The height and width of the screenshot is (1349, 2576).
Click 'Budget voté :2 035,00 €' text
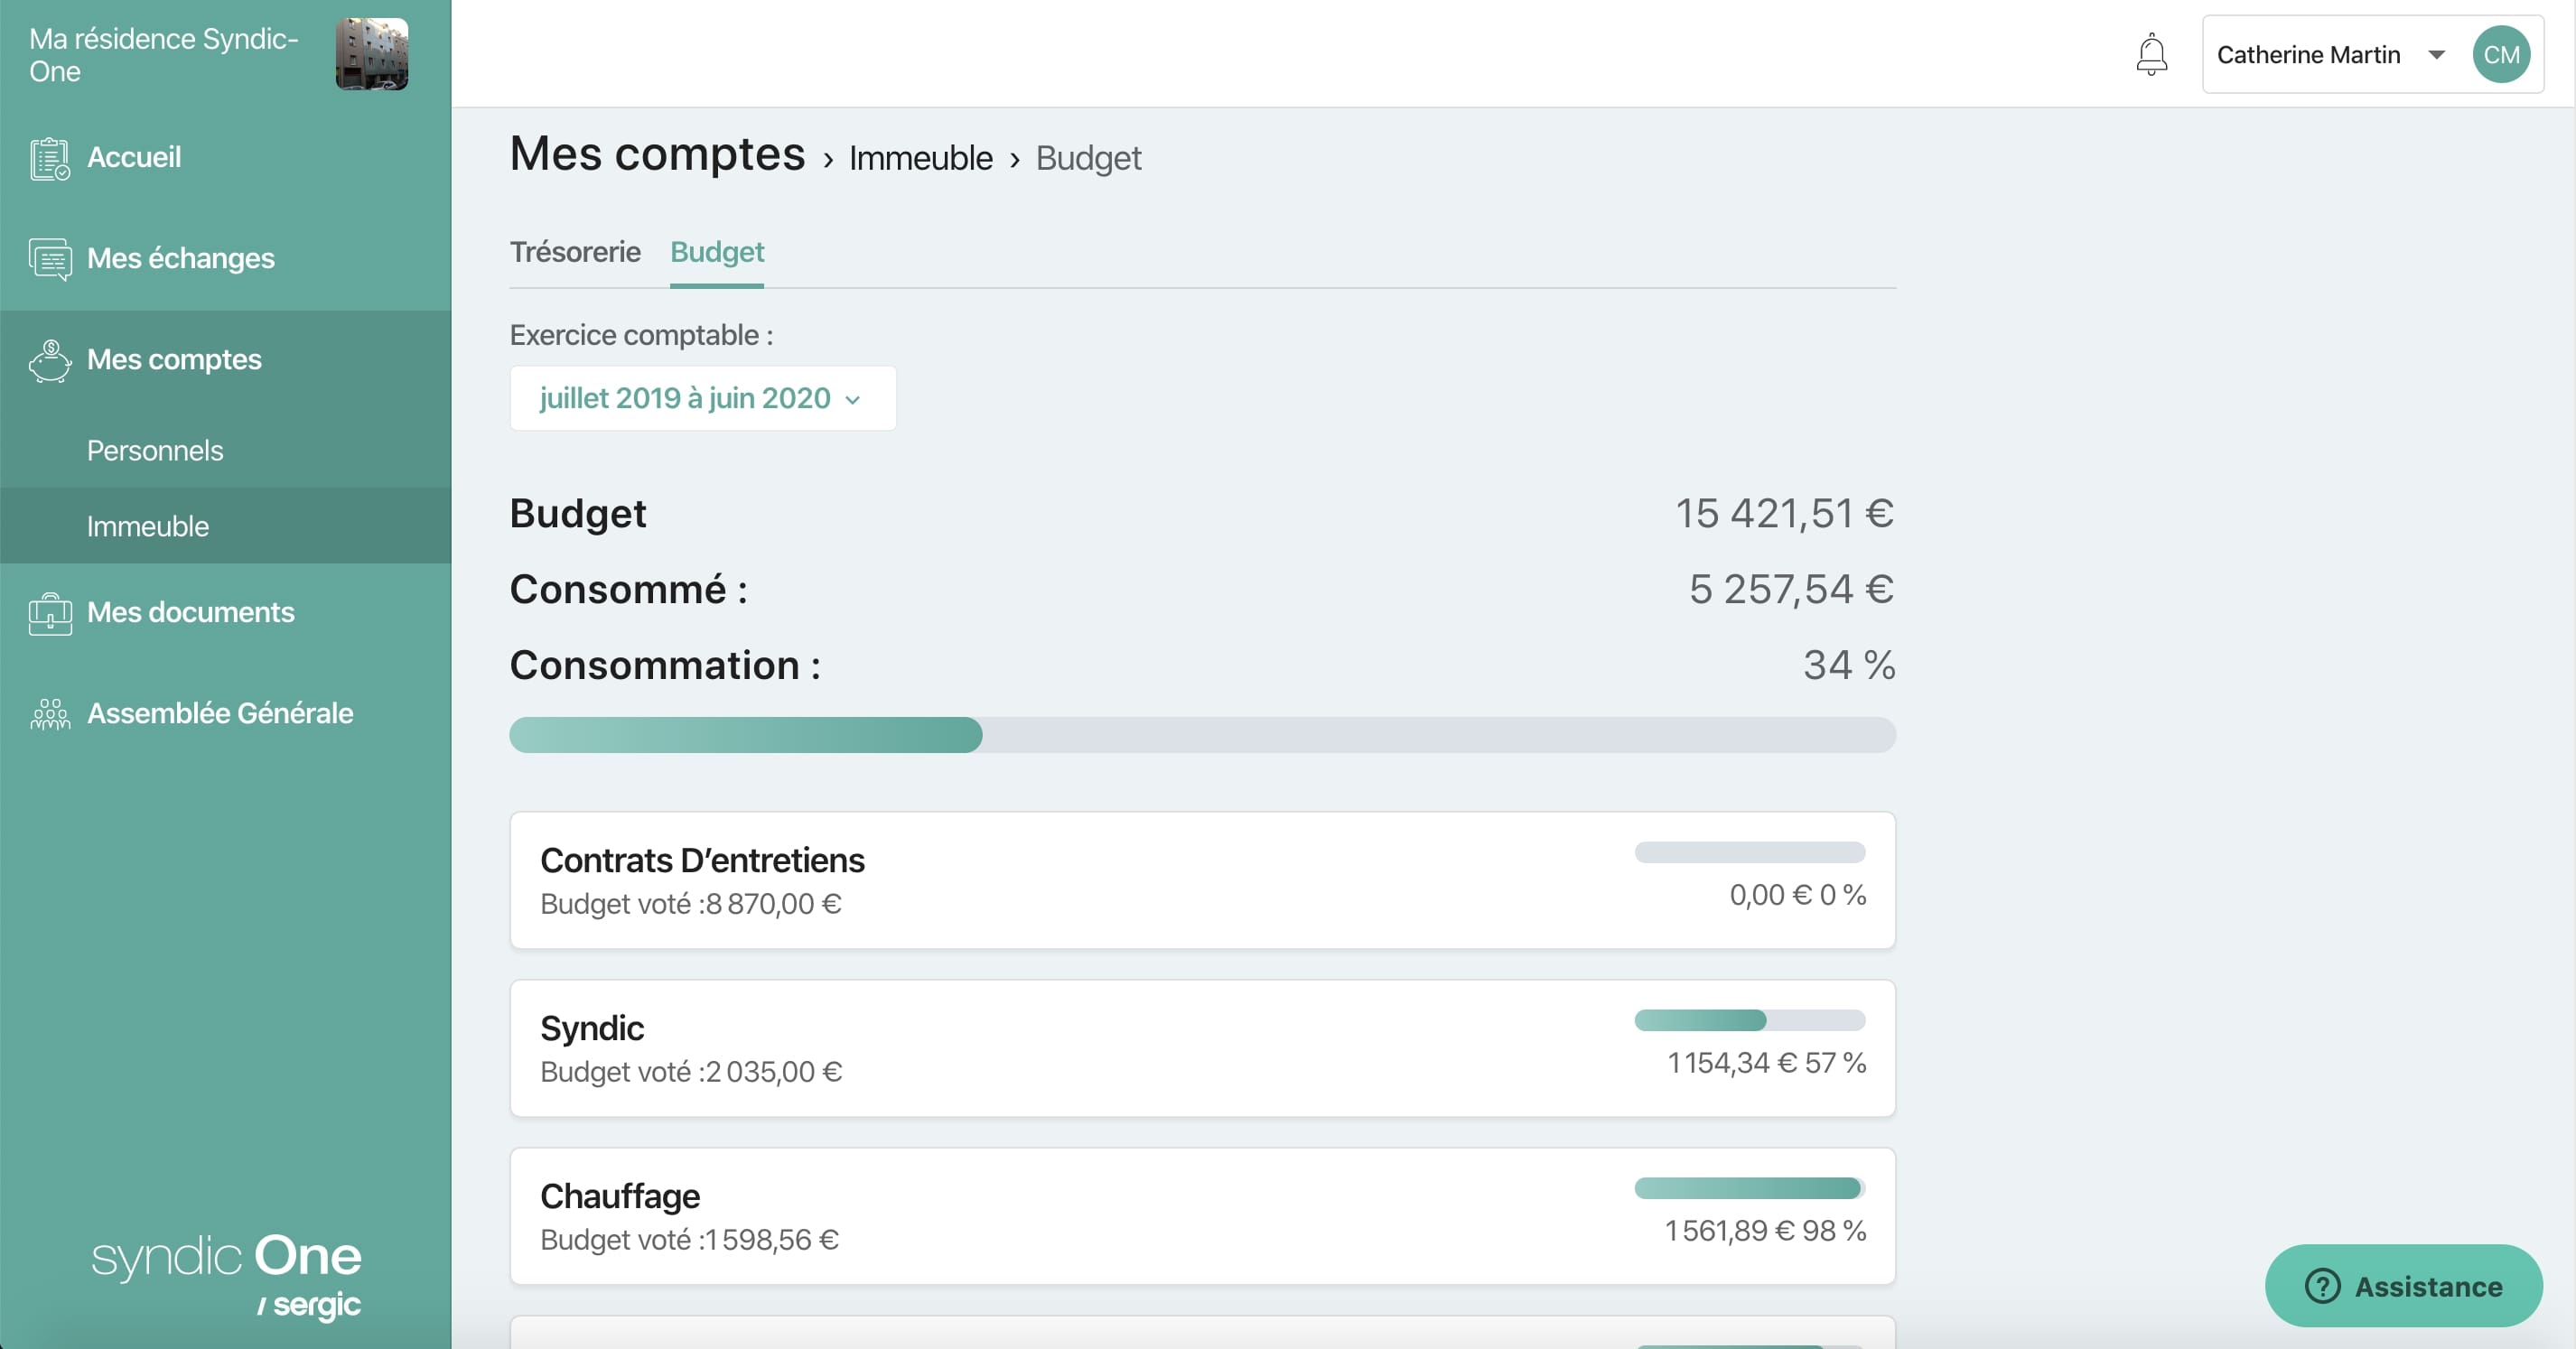[x=691, y=1072]
